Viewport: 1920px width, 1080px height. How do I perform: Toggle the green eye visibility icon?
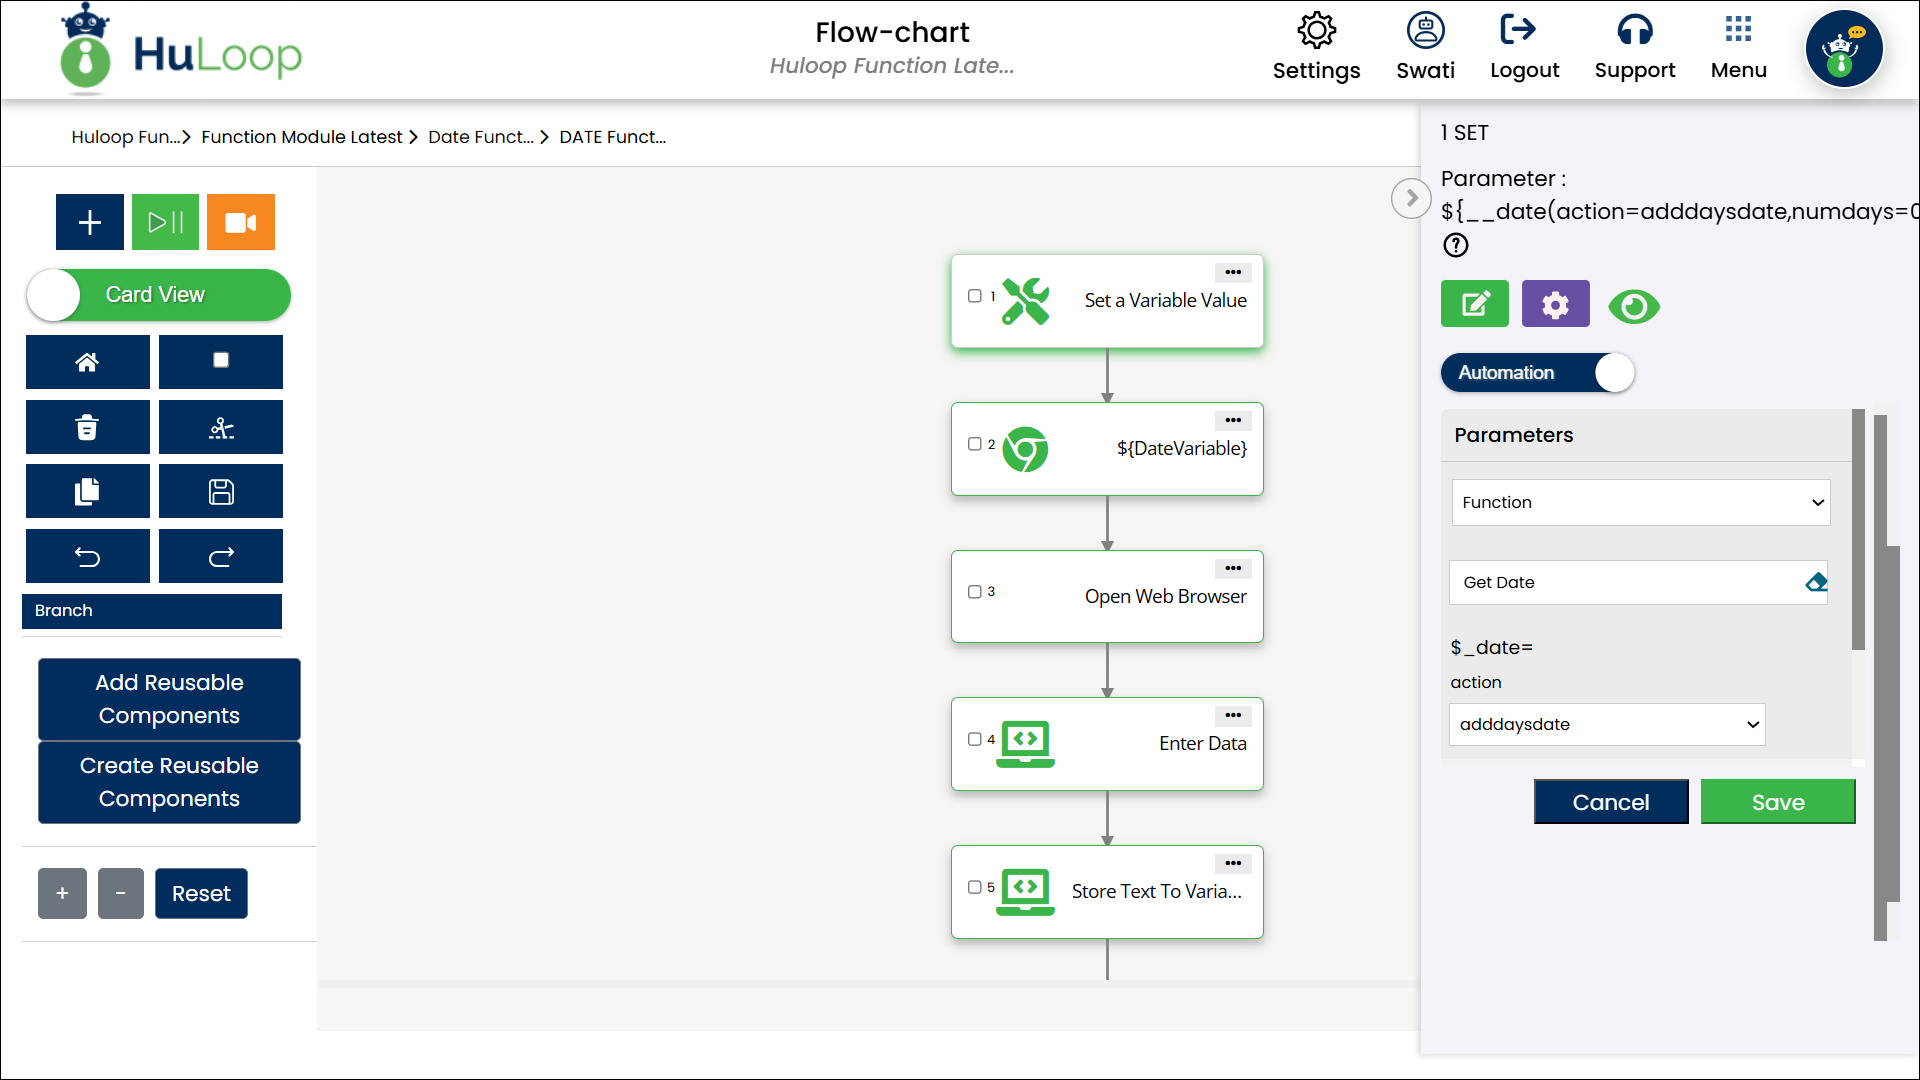1634,306
